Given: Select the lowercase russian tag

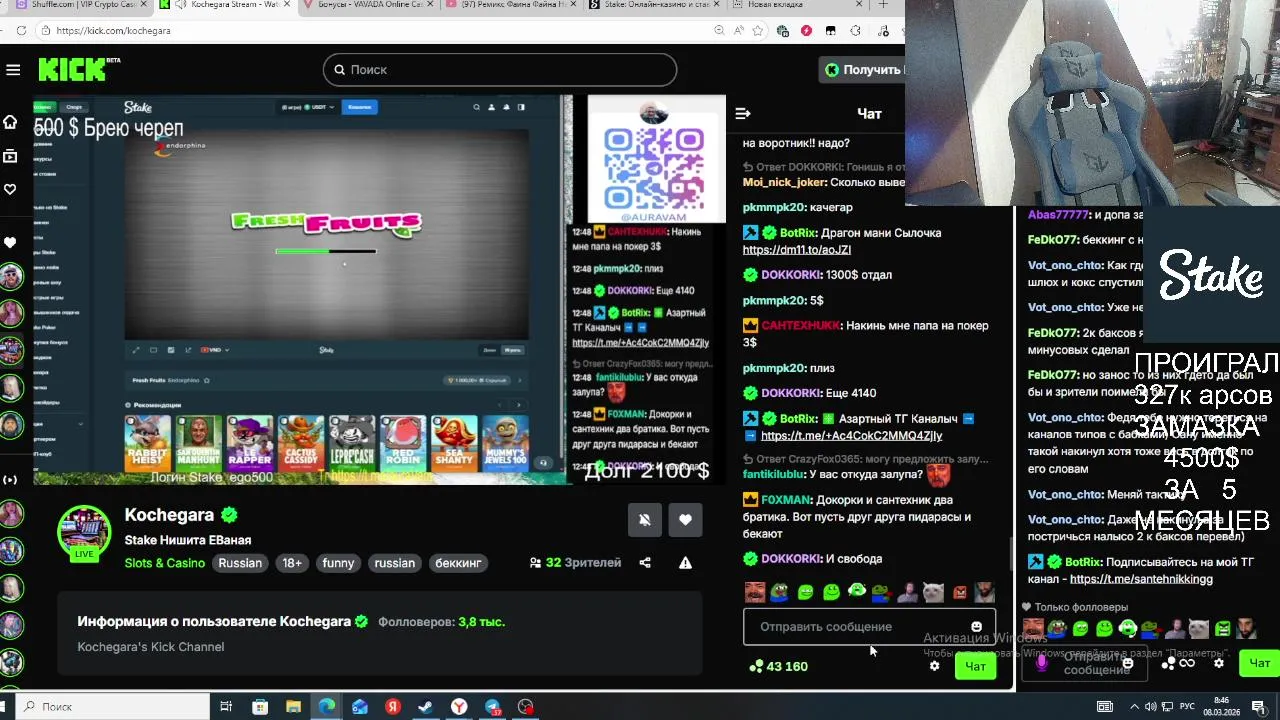Looking at the screenshot, I should coord(394,563).
